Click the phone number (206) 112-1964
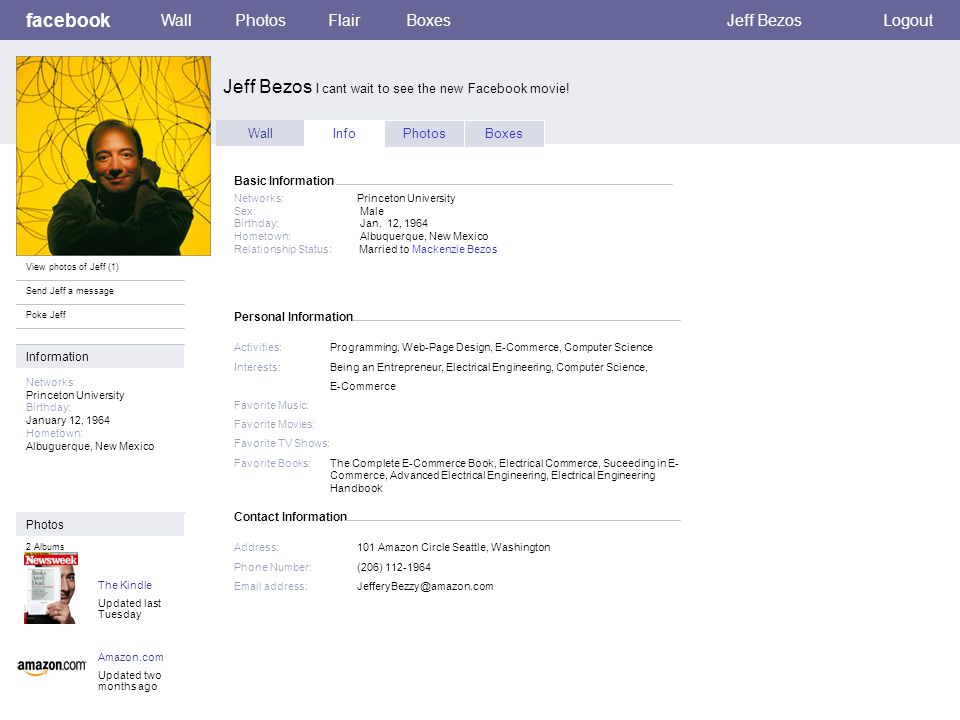Viewport: 960px width, 720px height. click(394, 568)
